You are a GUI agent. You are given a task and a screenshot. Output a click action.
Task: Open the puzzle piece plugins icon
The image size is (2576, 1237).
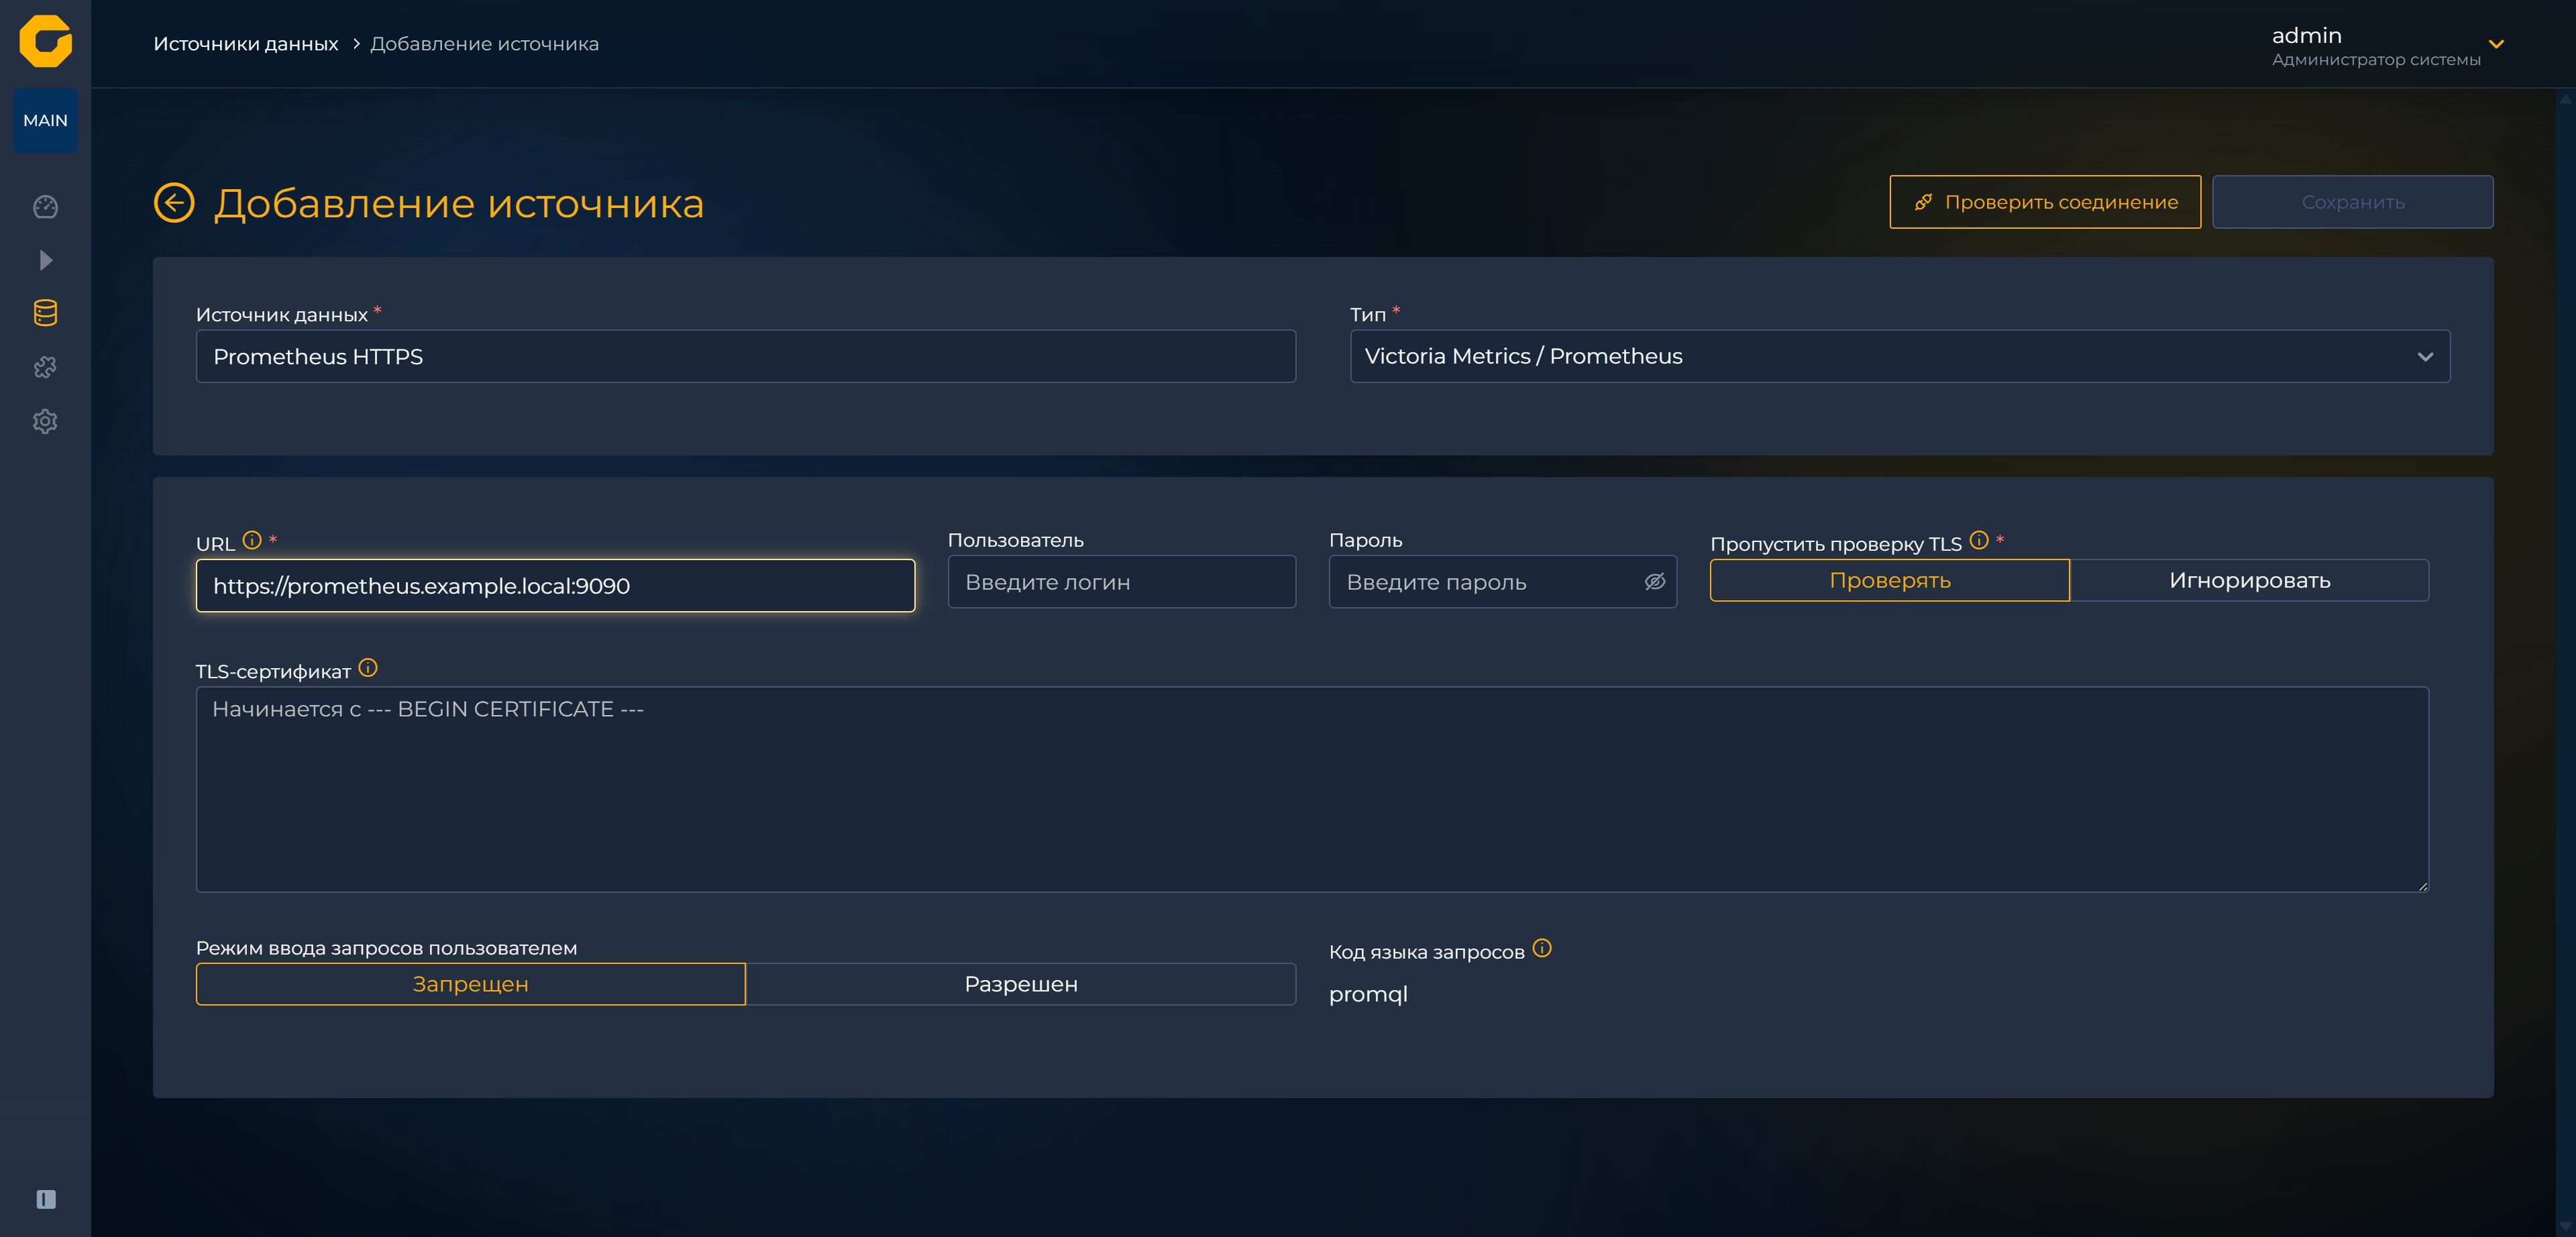(45, 367)
